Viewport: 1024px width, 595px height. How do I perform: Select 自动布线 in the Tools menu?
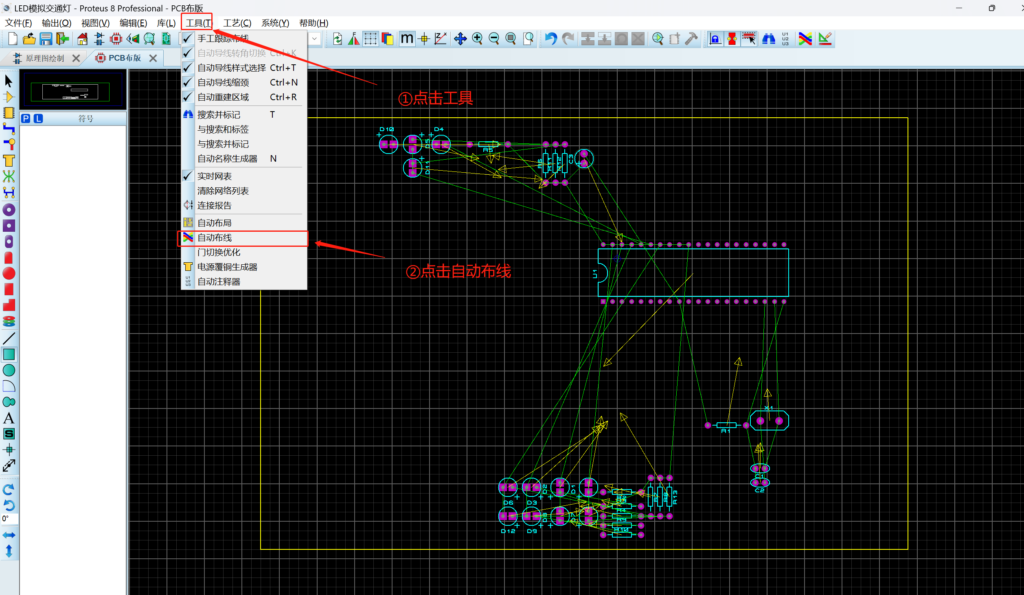pyautogui.click(x=214, y=238)
